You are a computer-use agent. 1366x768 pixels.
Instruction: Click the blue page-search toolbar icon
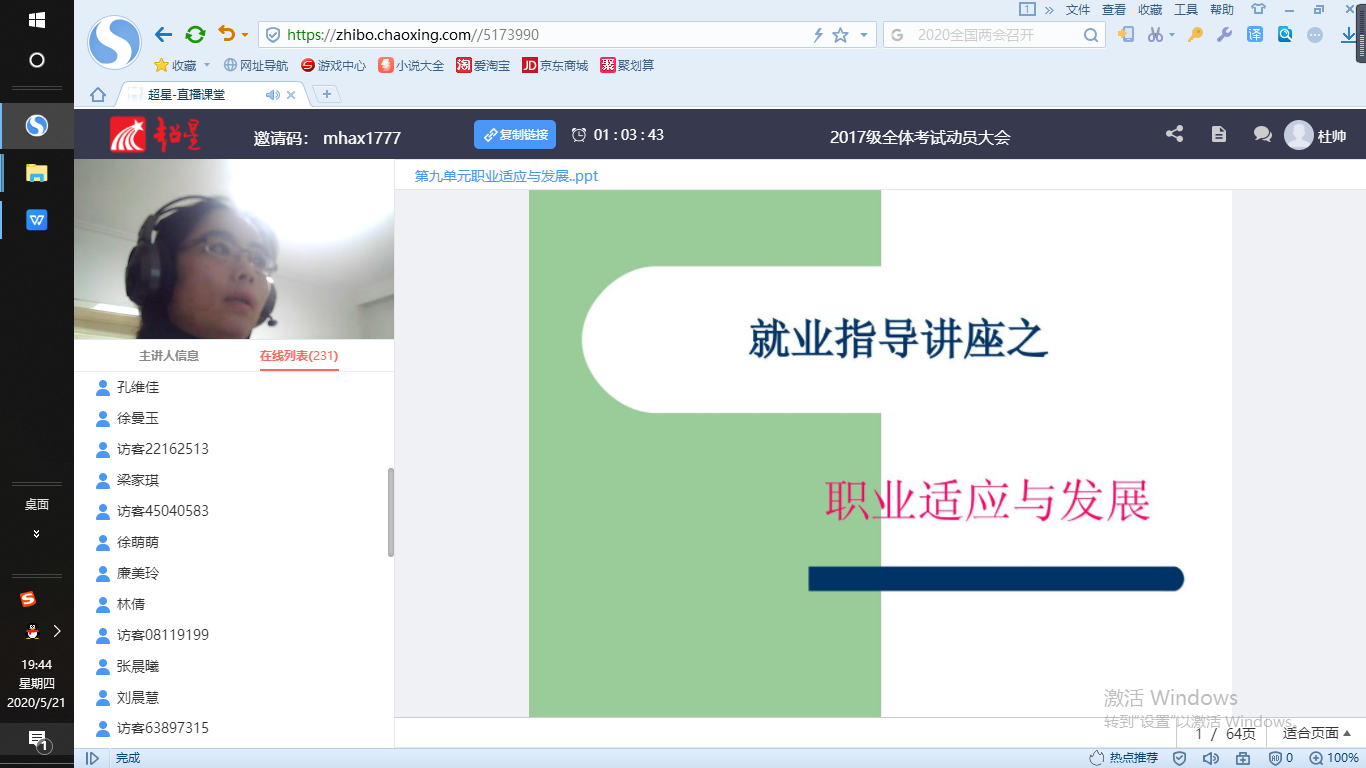(1285, 35)
